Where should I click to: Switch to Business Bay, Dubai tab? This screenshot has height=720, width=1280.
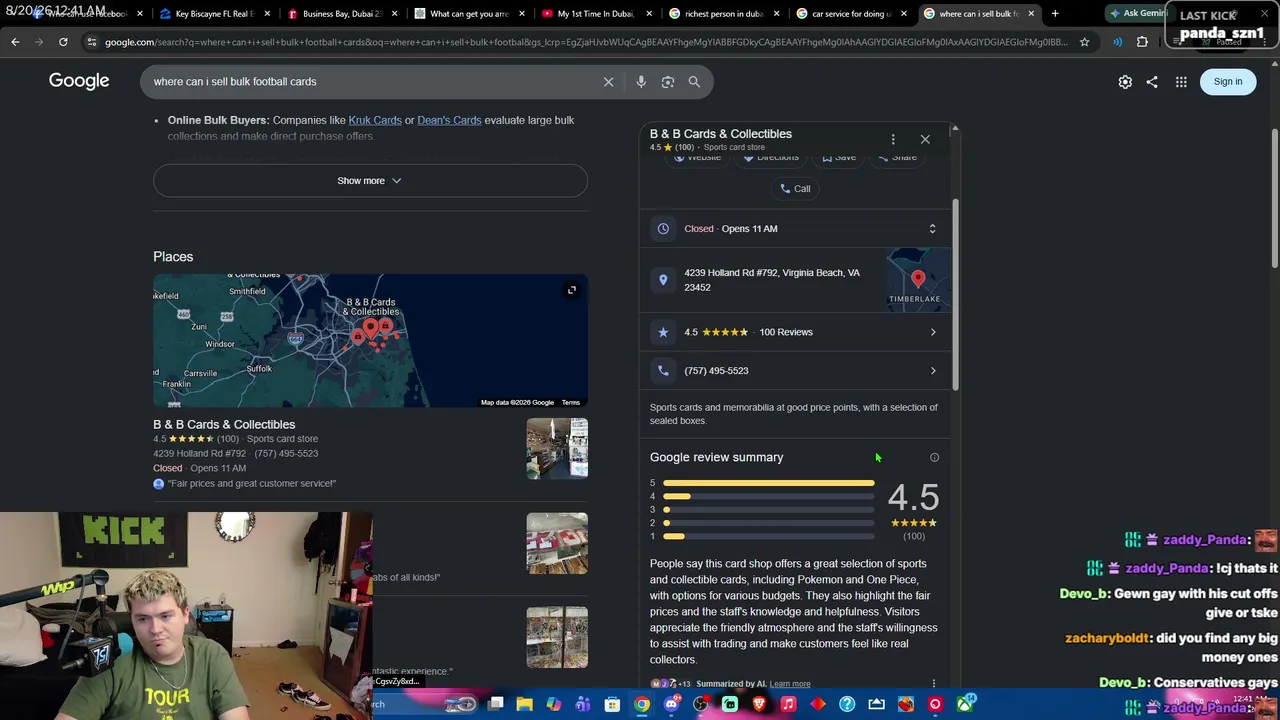(342, 14)
